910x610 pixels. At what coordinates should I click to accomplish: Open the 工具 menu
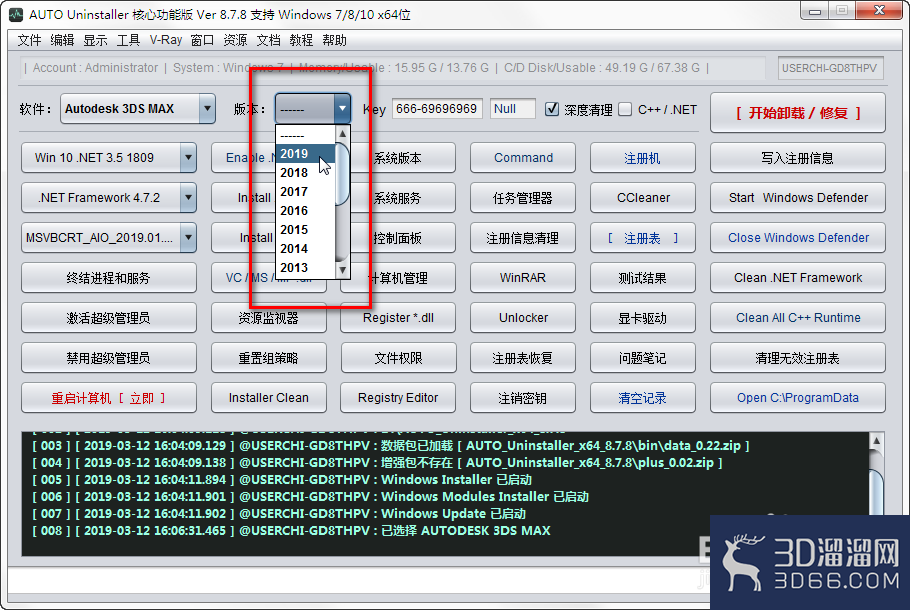coord(128,40)
